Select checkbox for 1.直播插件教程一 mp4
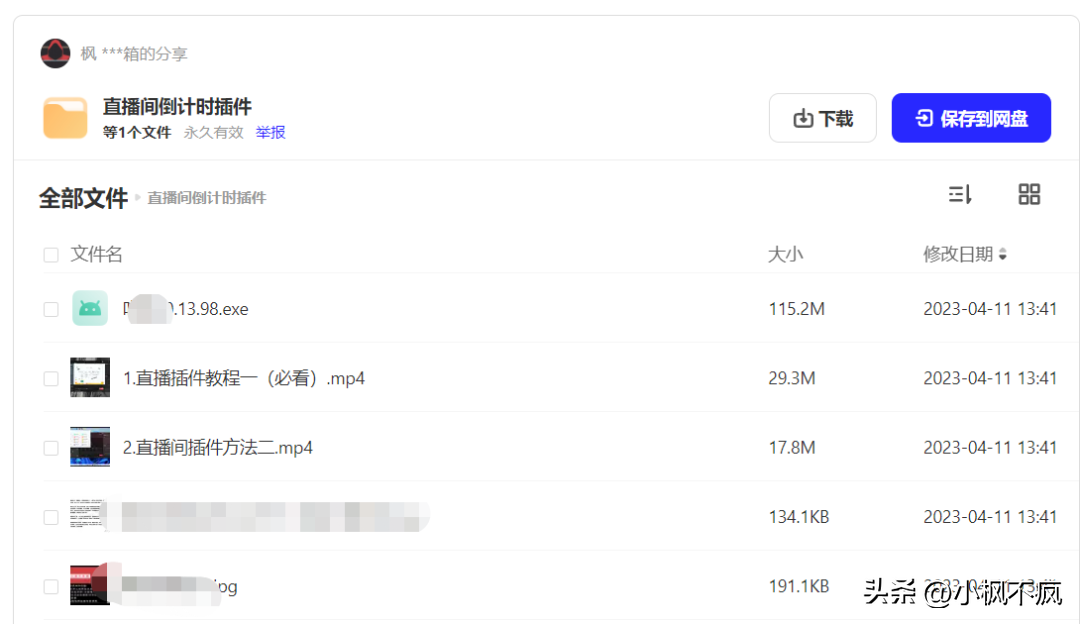Screen dimensions: 1080x624 click(51, 379)
